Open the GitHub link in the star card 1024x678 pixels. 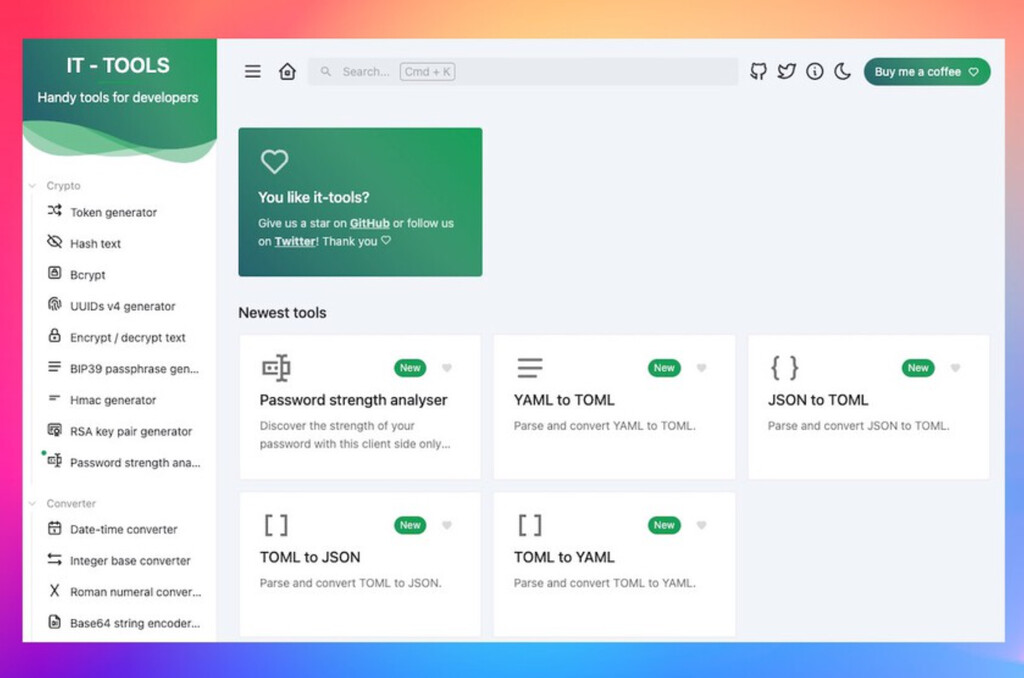pyautogui.click(x=369, y=223)
